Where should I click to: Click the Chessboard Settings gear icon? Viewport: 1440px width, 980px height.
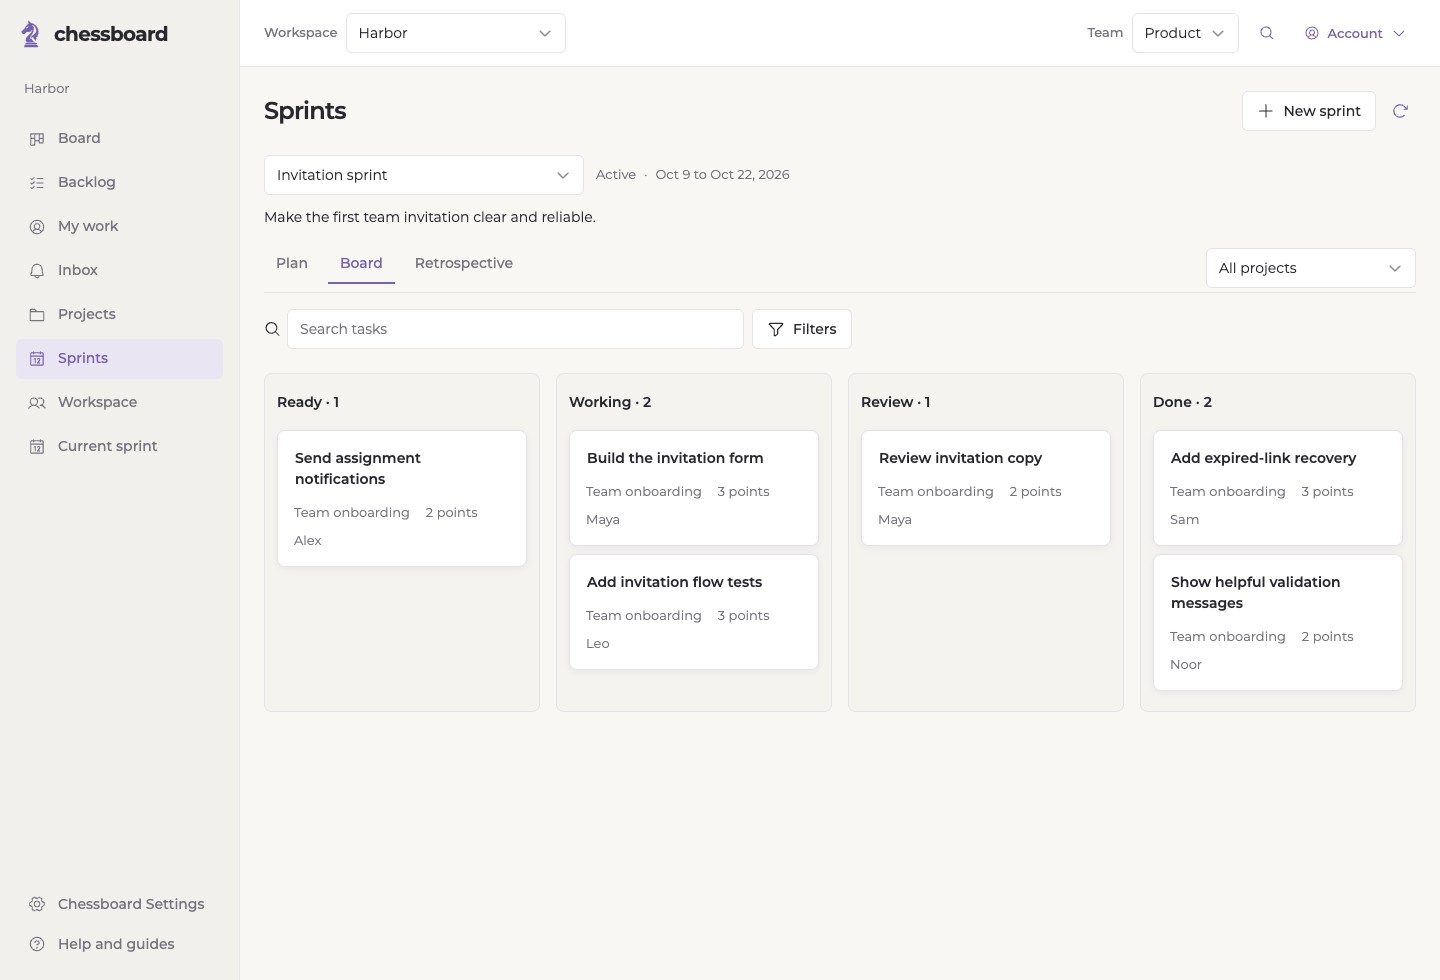tap(37, 904)
